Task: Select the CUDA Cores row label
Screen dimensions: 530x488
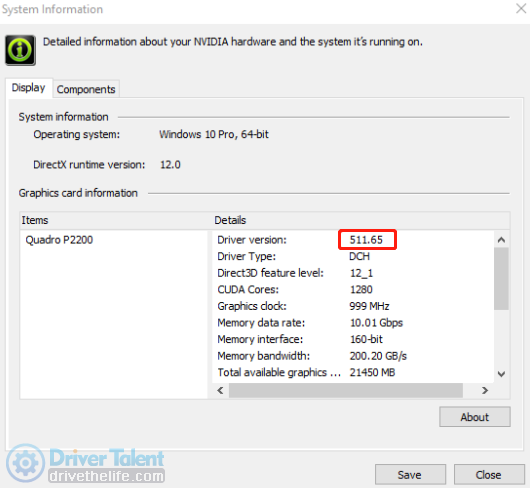Action: click(248, 290)
